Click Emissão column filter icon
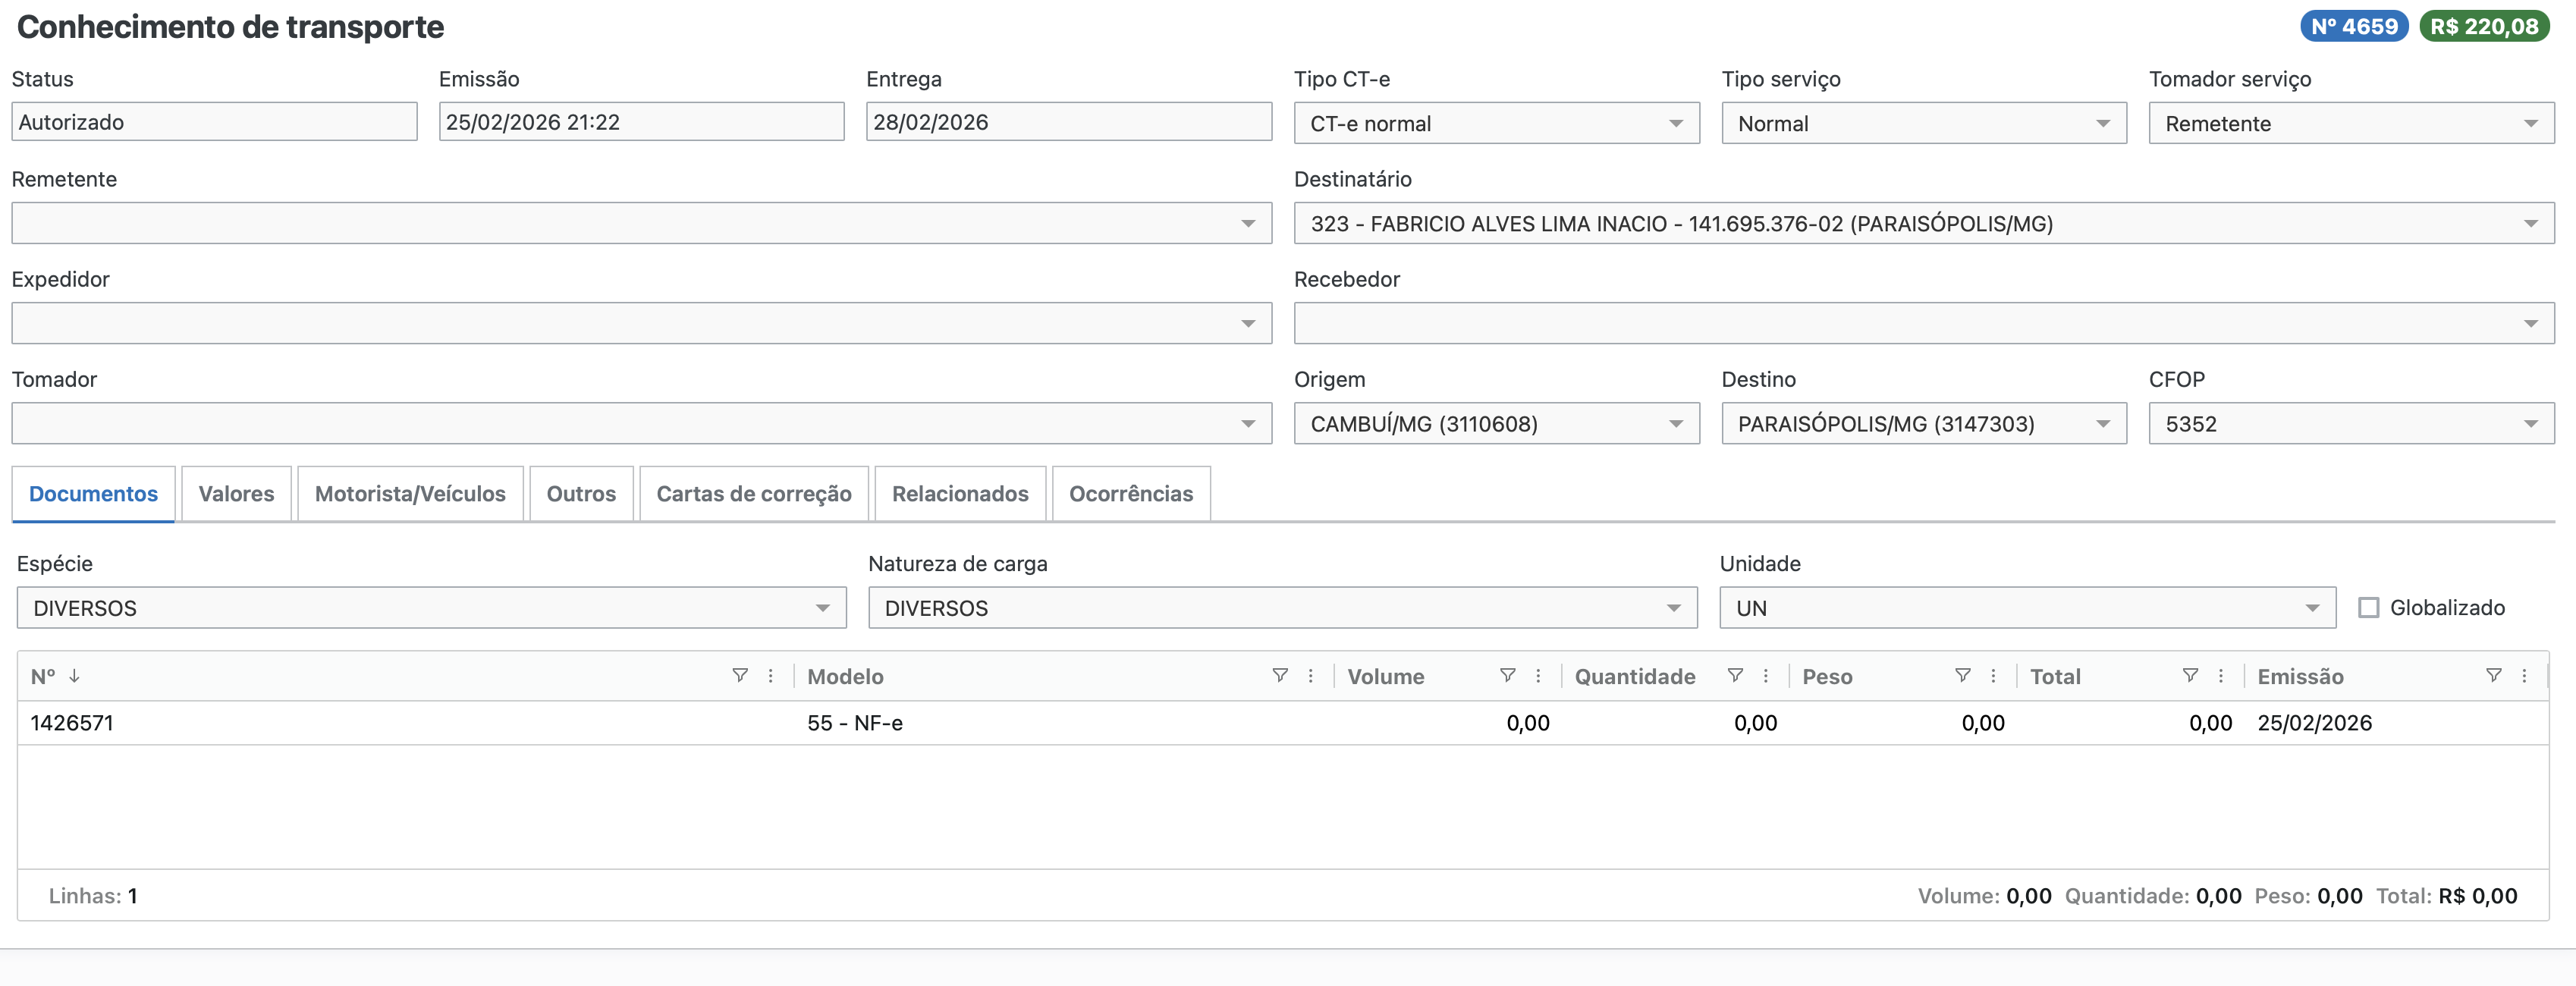Screen dimensions: 2576x986 [2494, 676]
